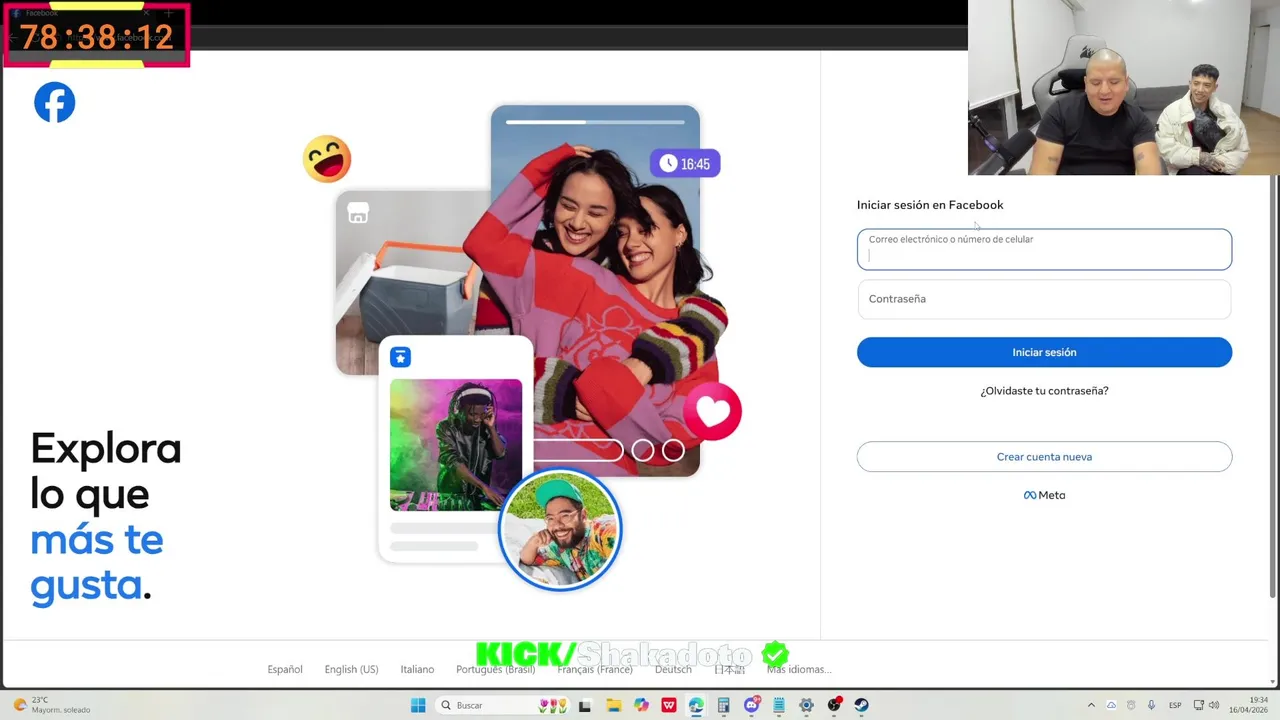Click the OneDrive cloud tray icon

click(x=1111, y=705)
